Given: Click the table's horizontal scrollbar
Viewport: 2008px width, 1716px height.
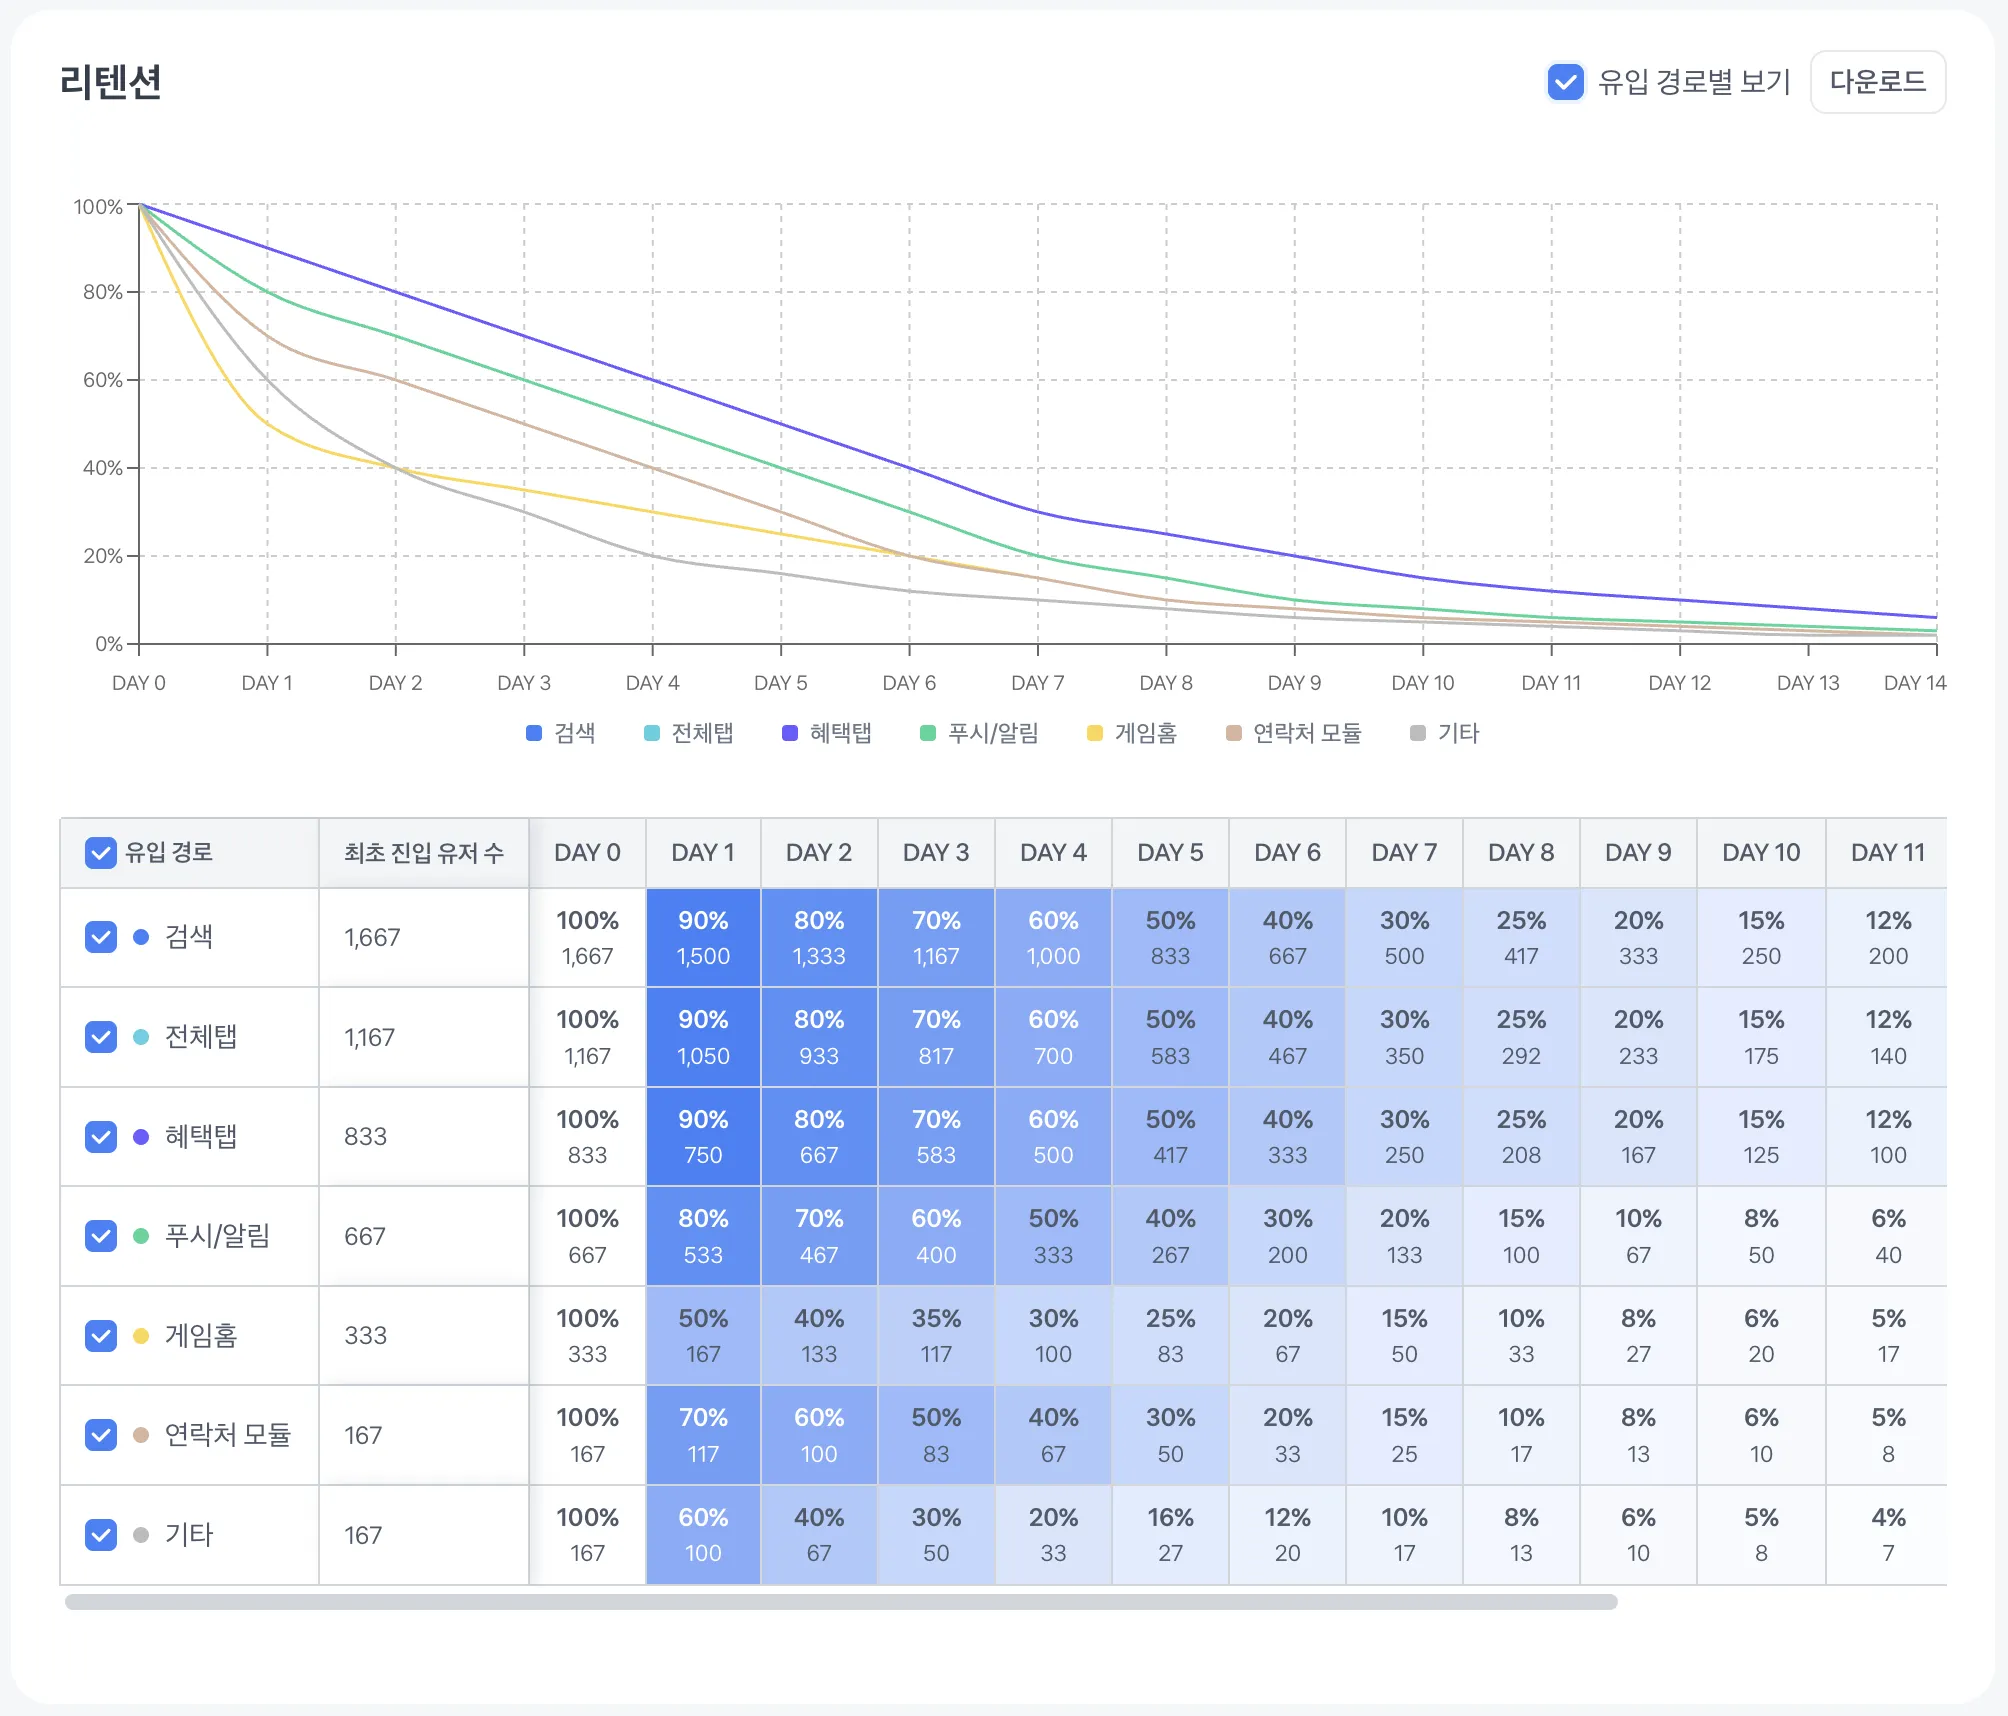Looking at the screenshot, I should click(840, 1602).
